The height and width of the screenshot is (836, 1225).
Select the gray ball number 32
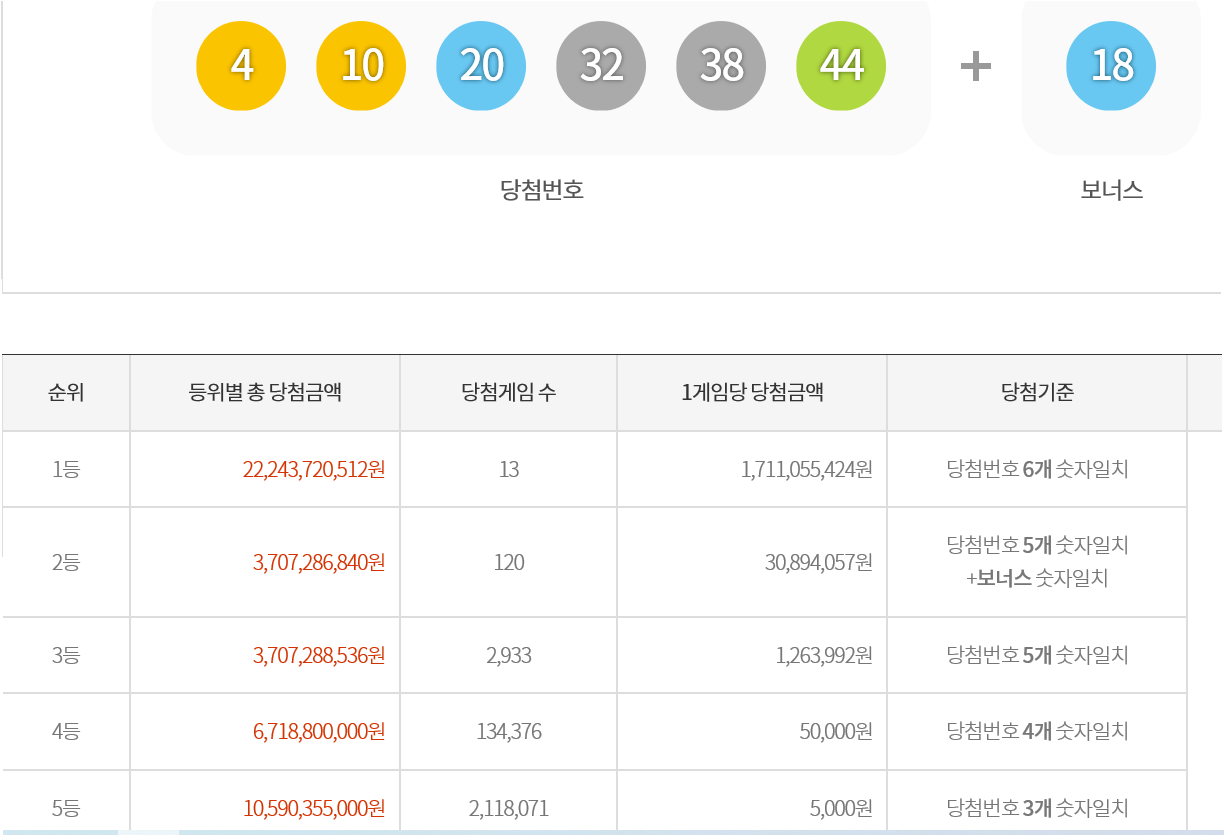point(601,66)
